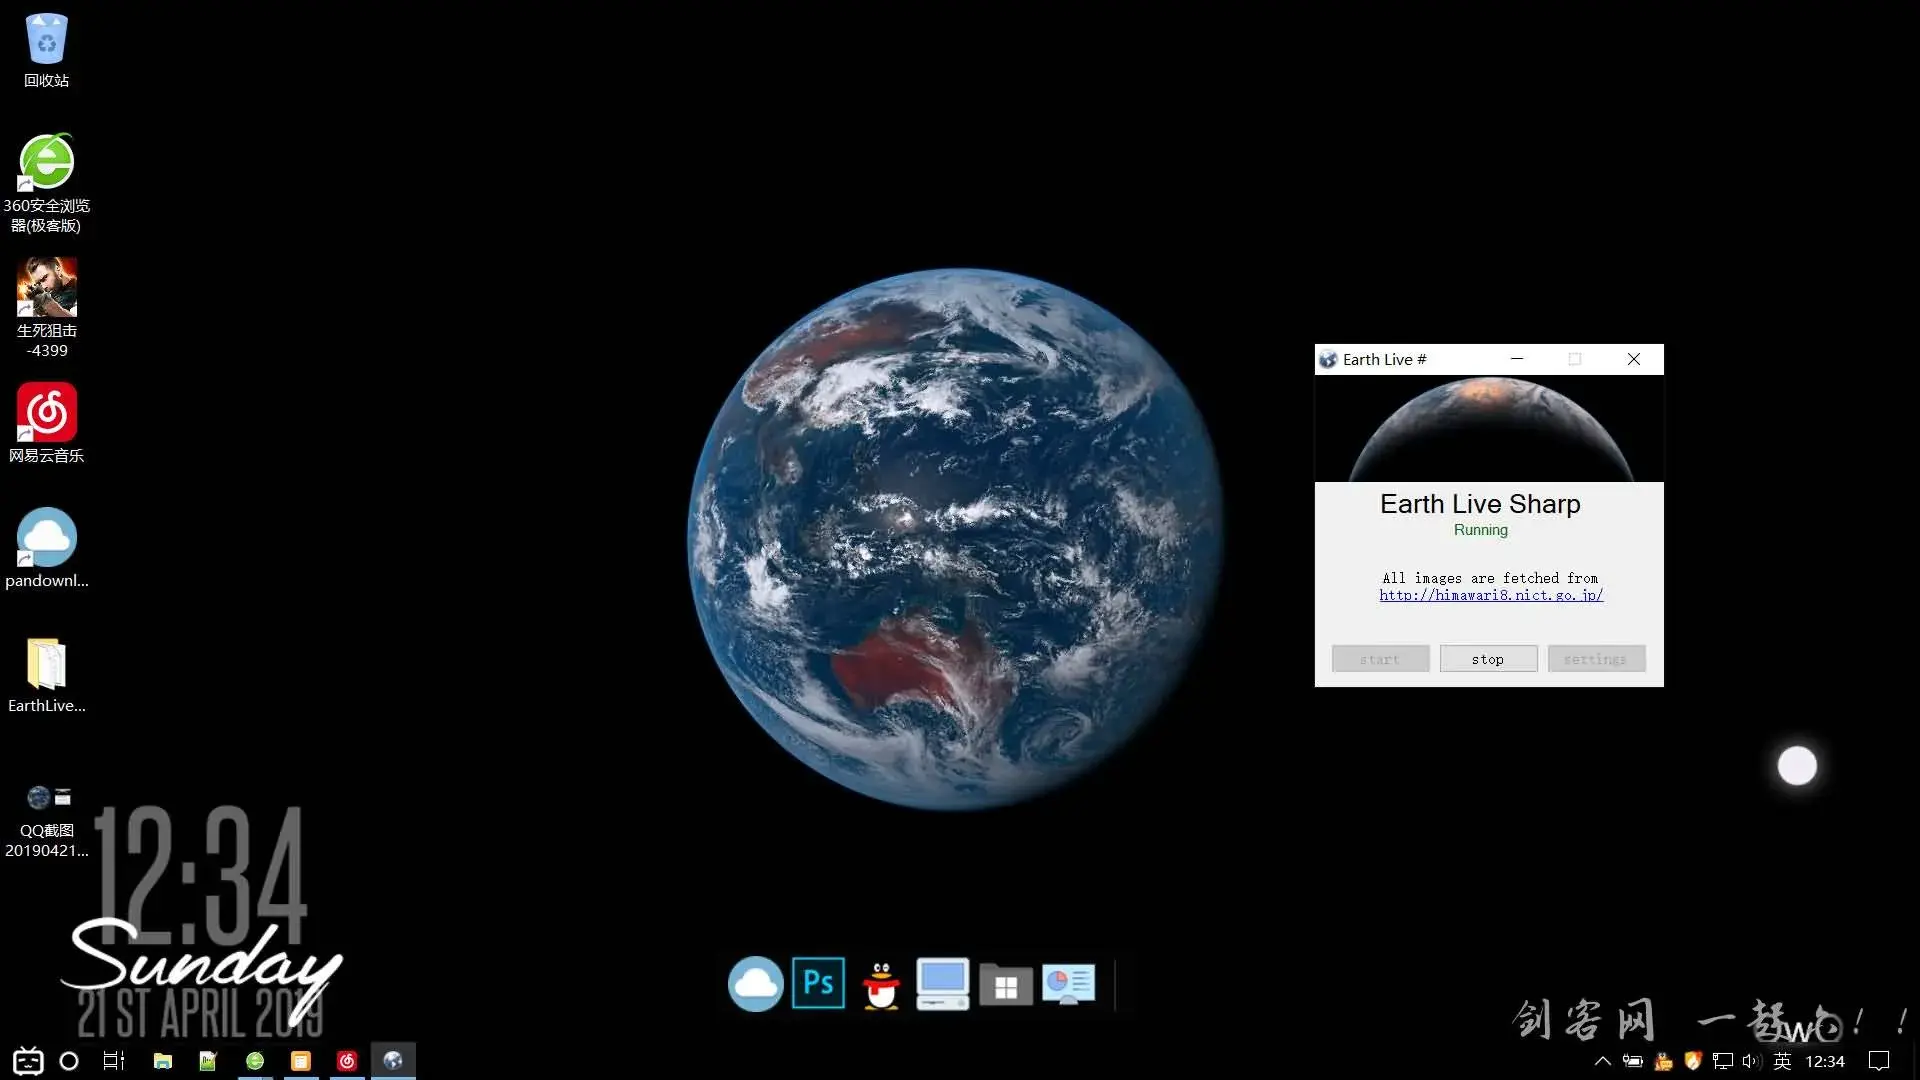Screen dimensions: 1920x1080
Task: Select the Recycle Bin desktop icon
Action: pyautogui.click(x=46, y=52)
